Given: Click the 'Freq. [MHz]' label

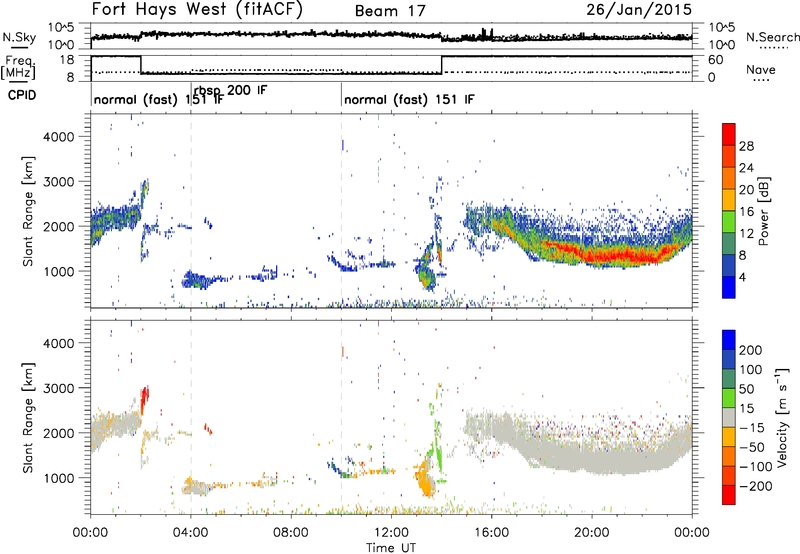Looking at the screenshot, I should [18, 67].
